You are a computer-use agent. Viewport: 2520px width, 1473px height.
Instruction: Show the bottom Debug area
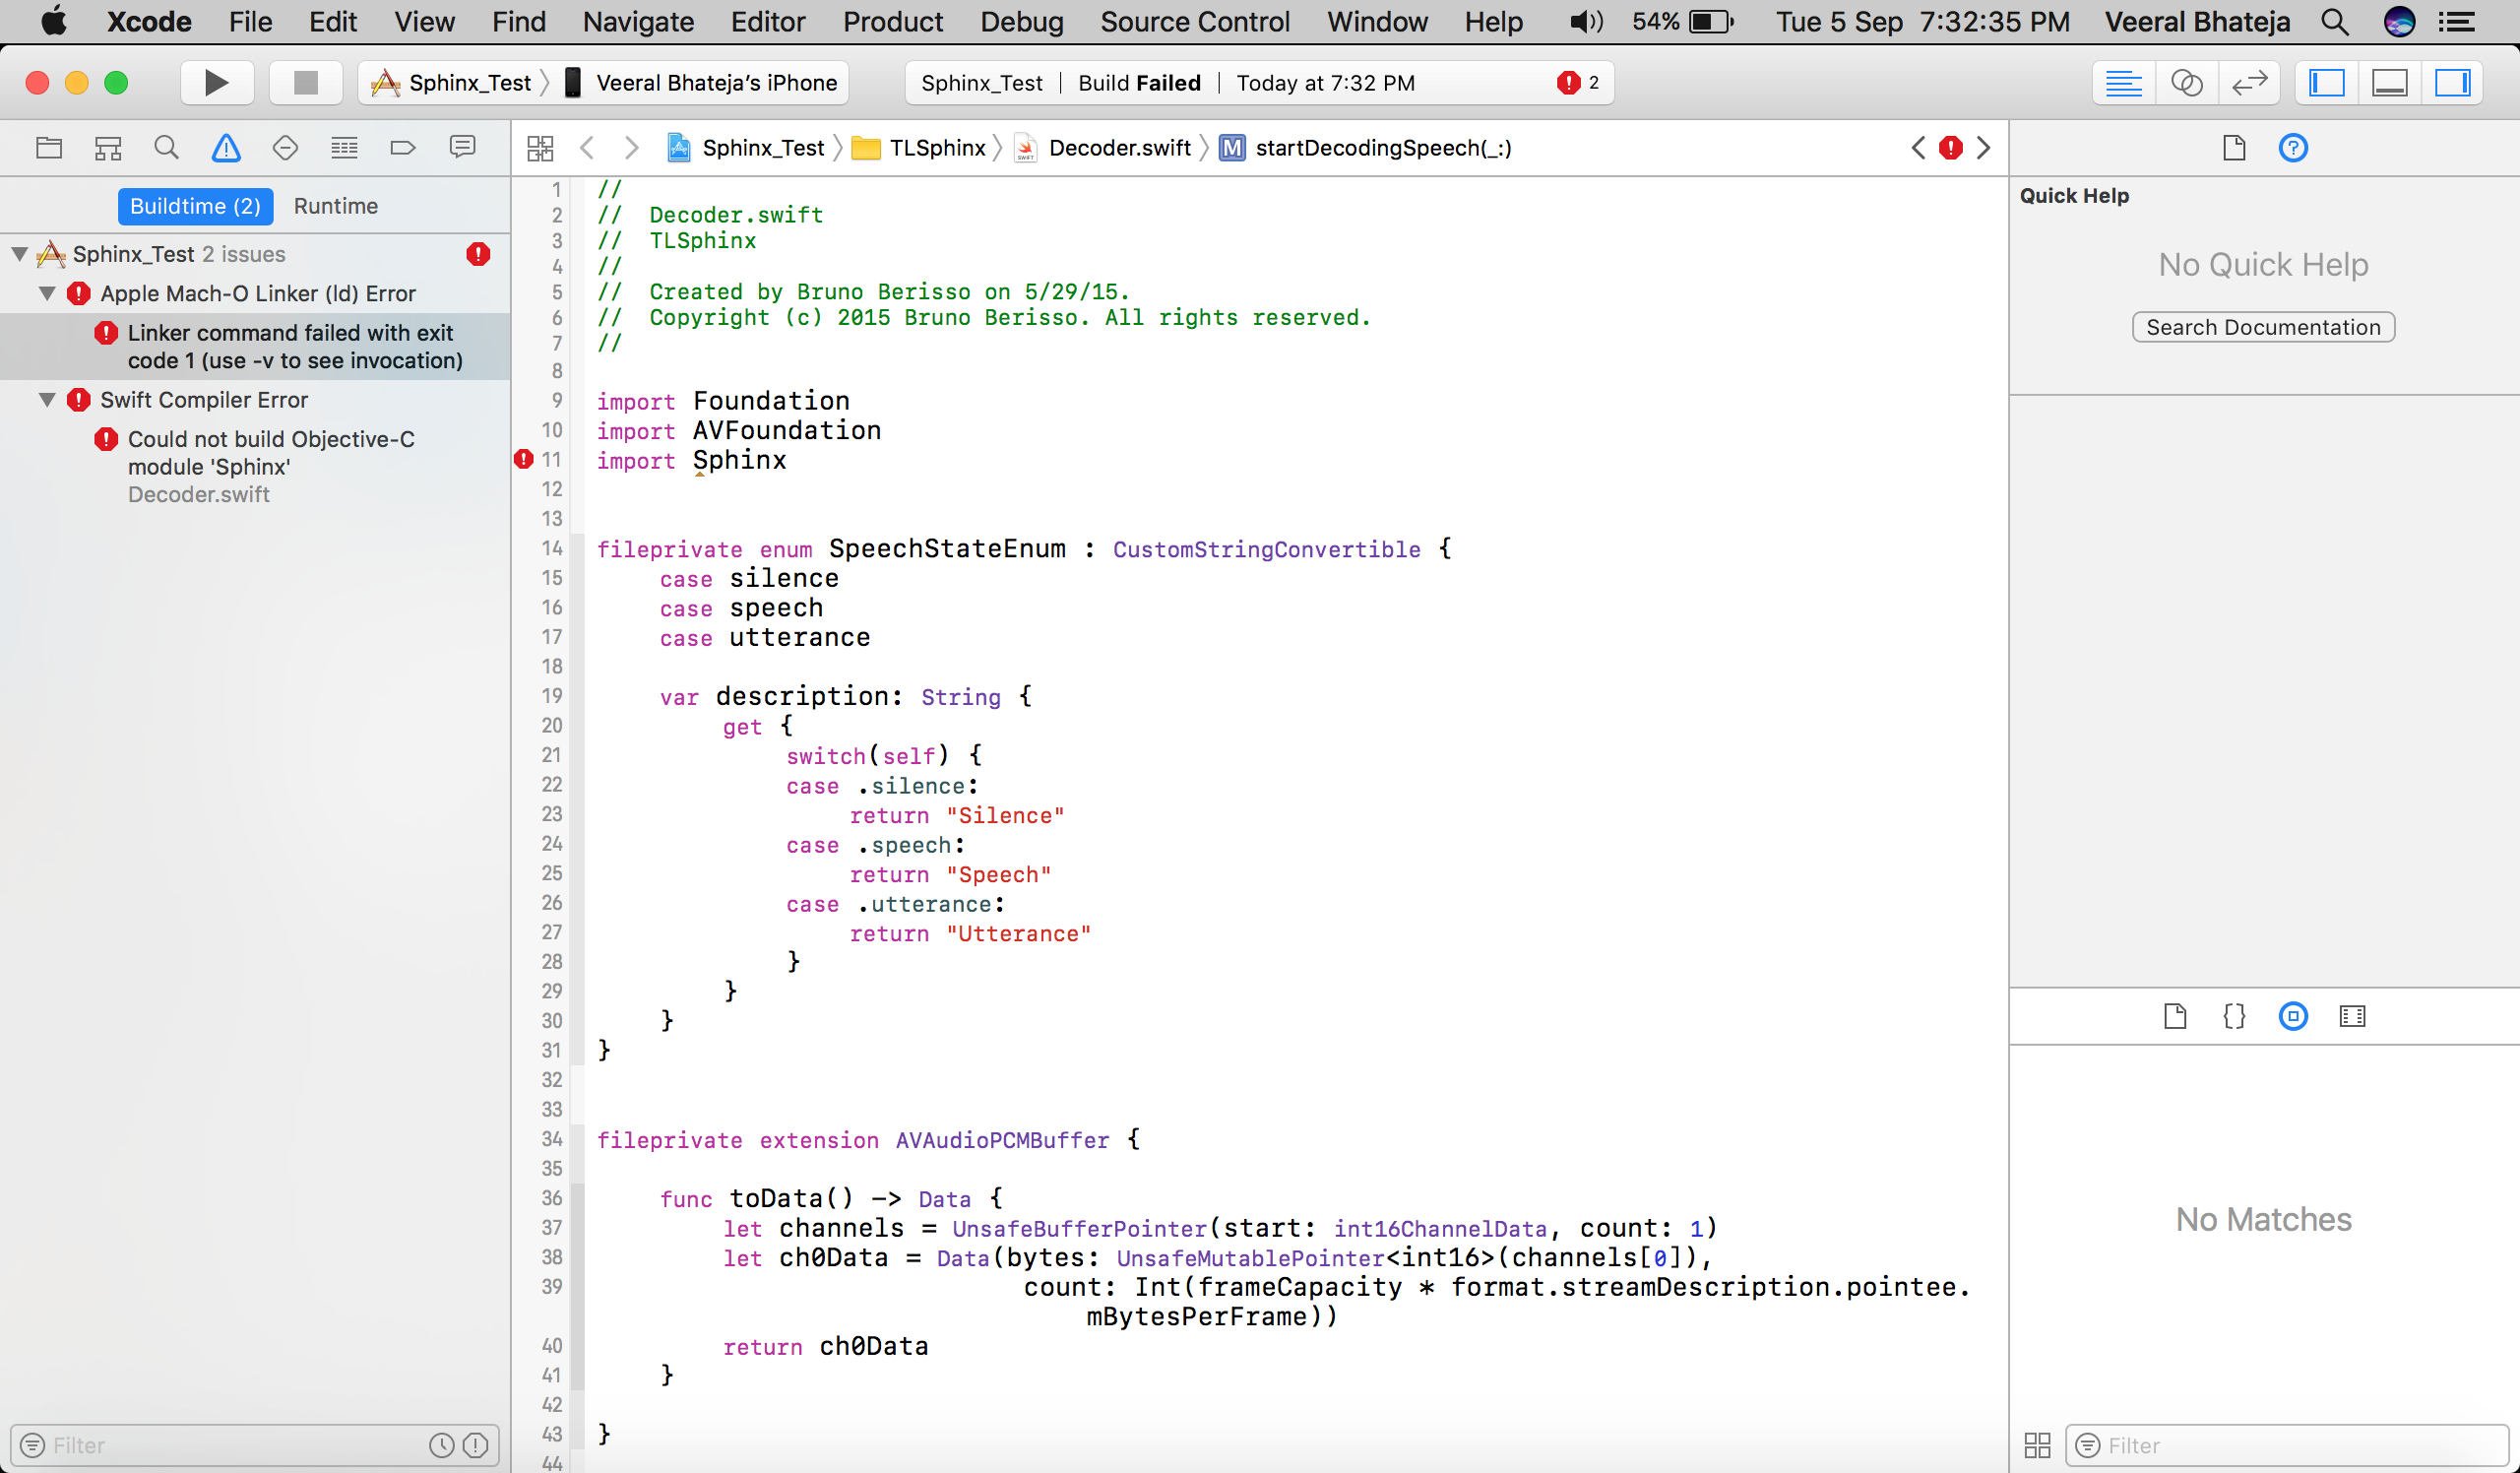[2389, 83]
